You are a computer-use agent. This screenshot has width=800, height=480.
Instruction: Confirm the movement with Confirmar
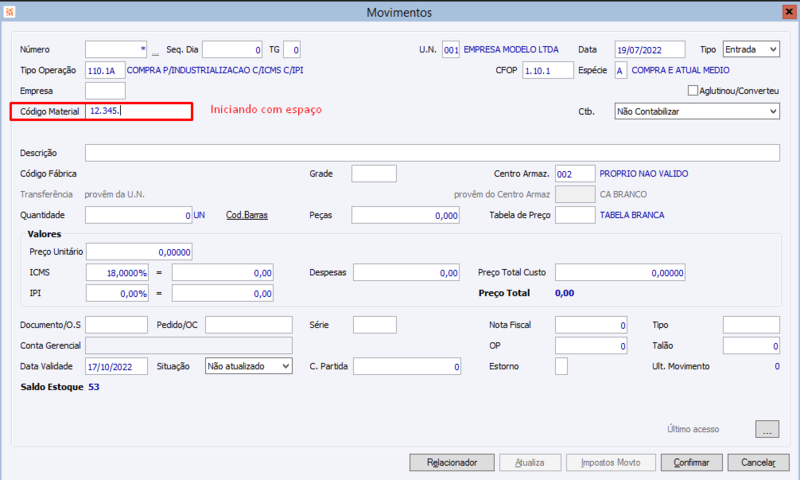691,463
